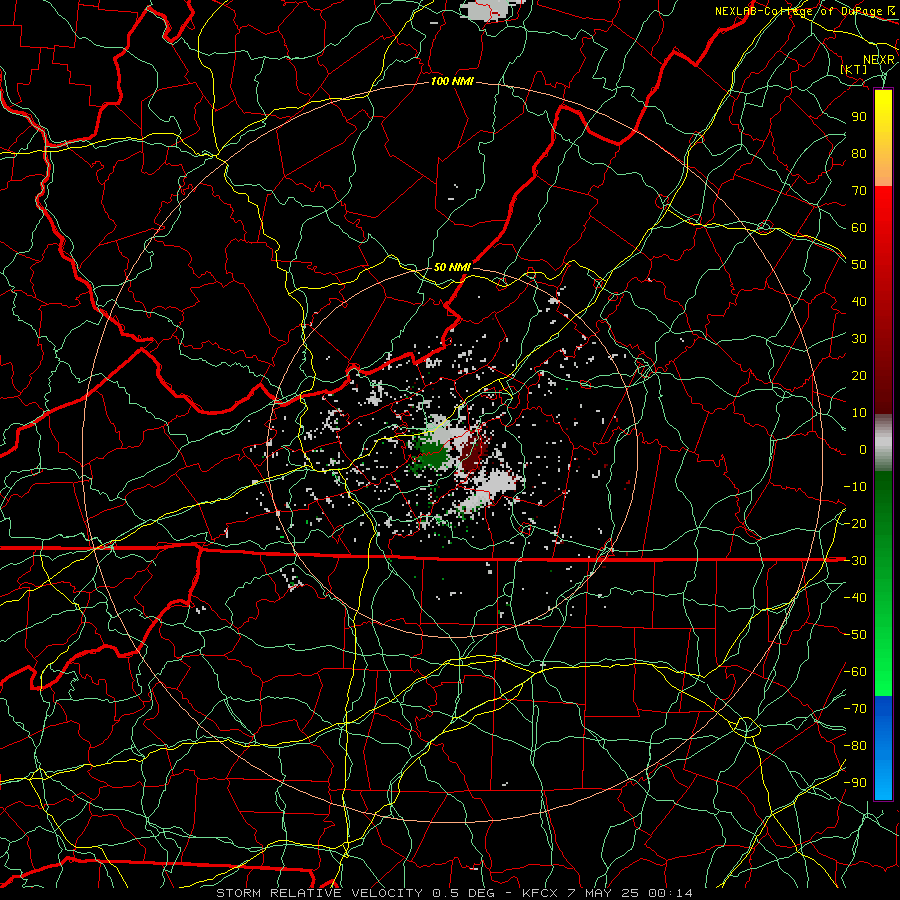Click the STORM RELATIVE VELOCITY caption text
This screenshot has height=900, width=900.
(x=321, y=893)
